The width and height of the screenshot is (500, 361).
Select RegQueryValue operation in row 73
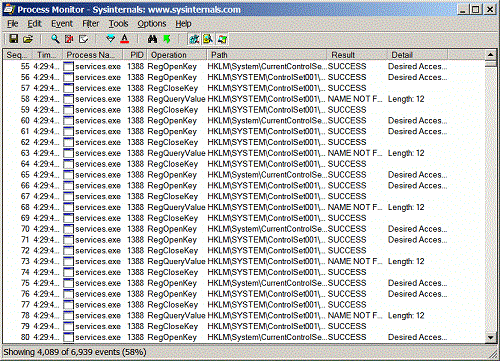(176, 261)
